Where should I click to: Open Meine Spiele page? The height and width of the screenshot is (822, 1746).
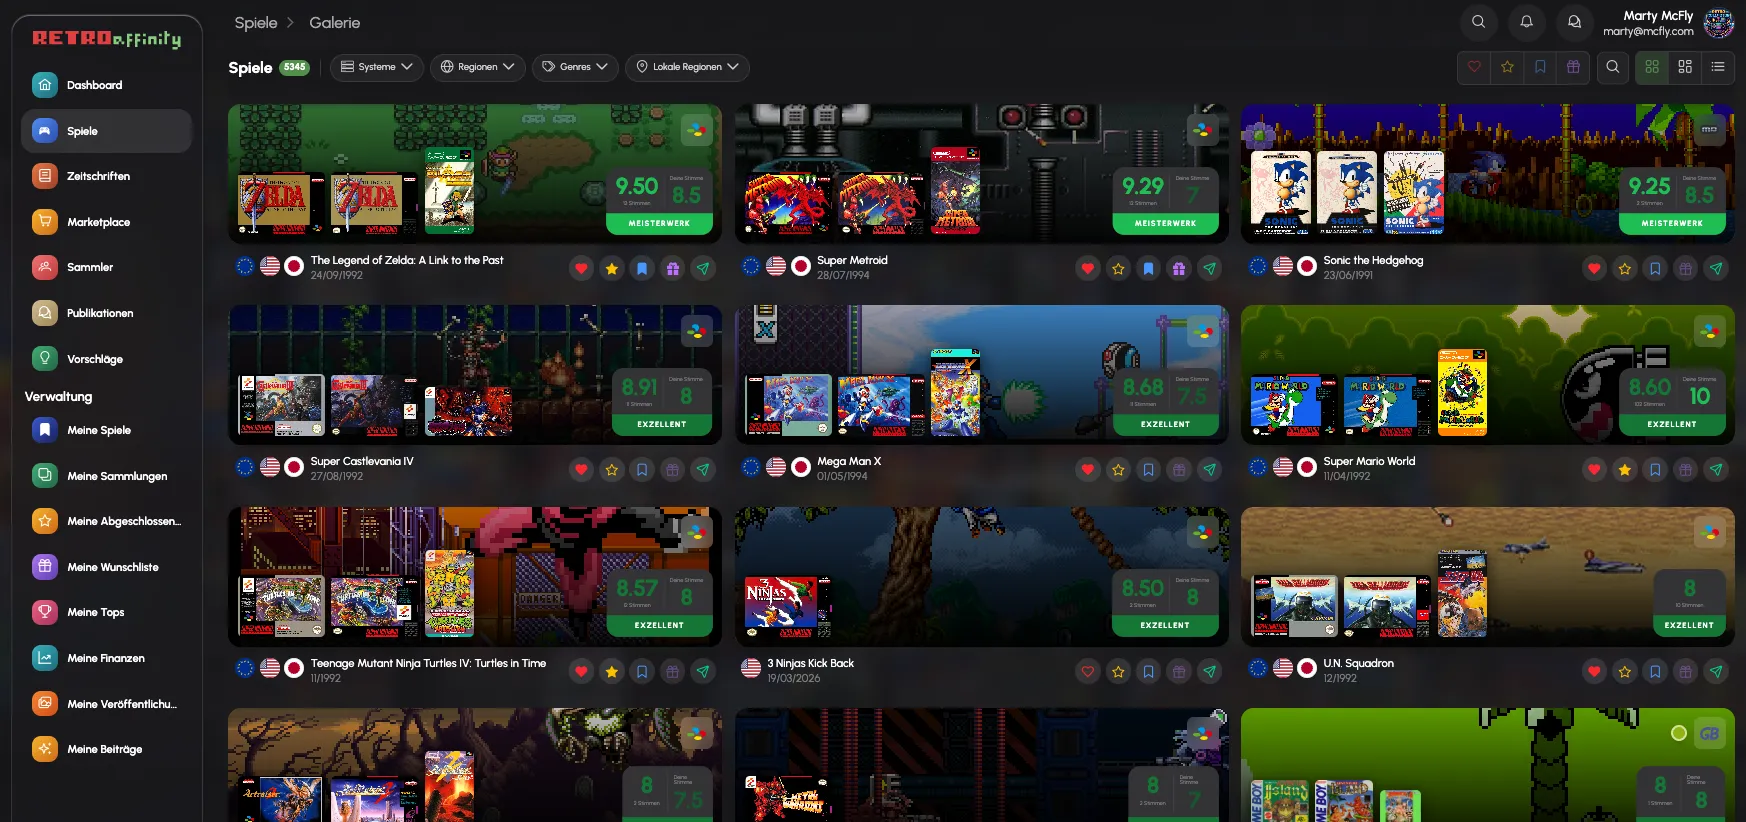point(106,430)
